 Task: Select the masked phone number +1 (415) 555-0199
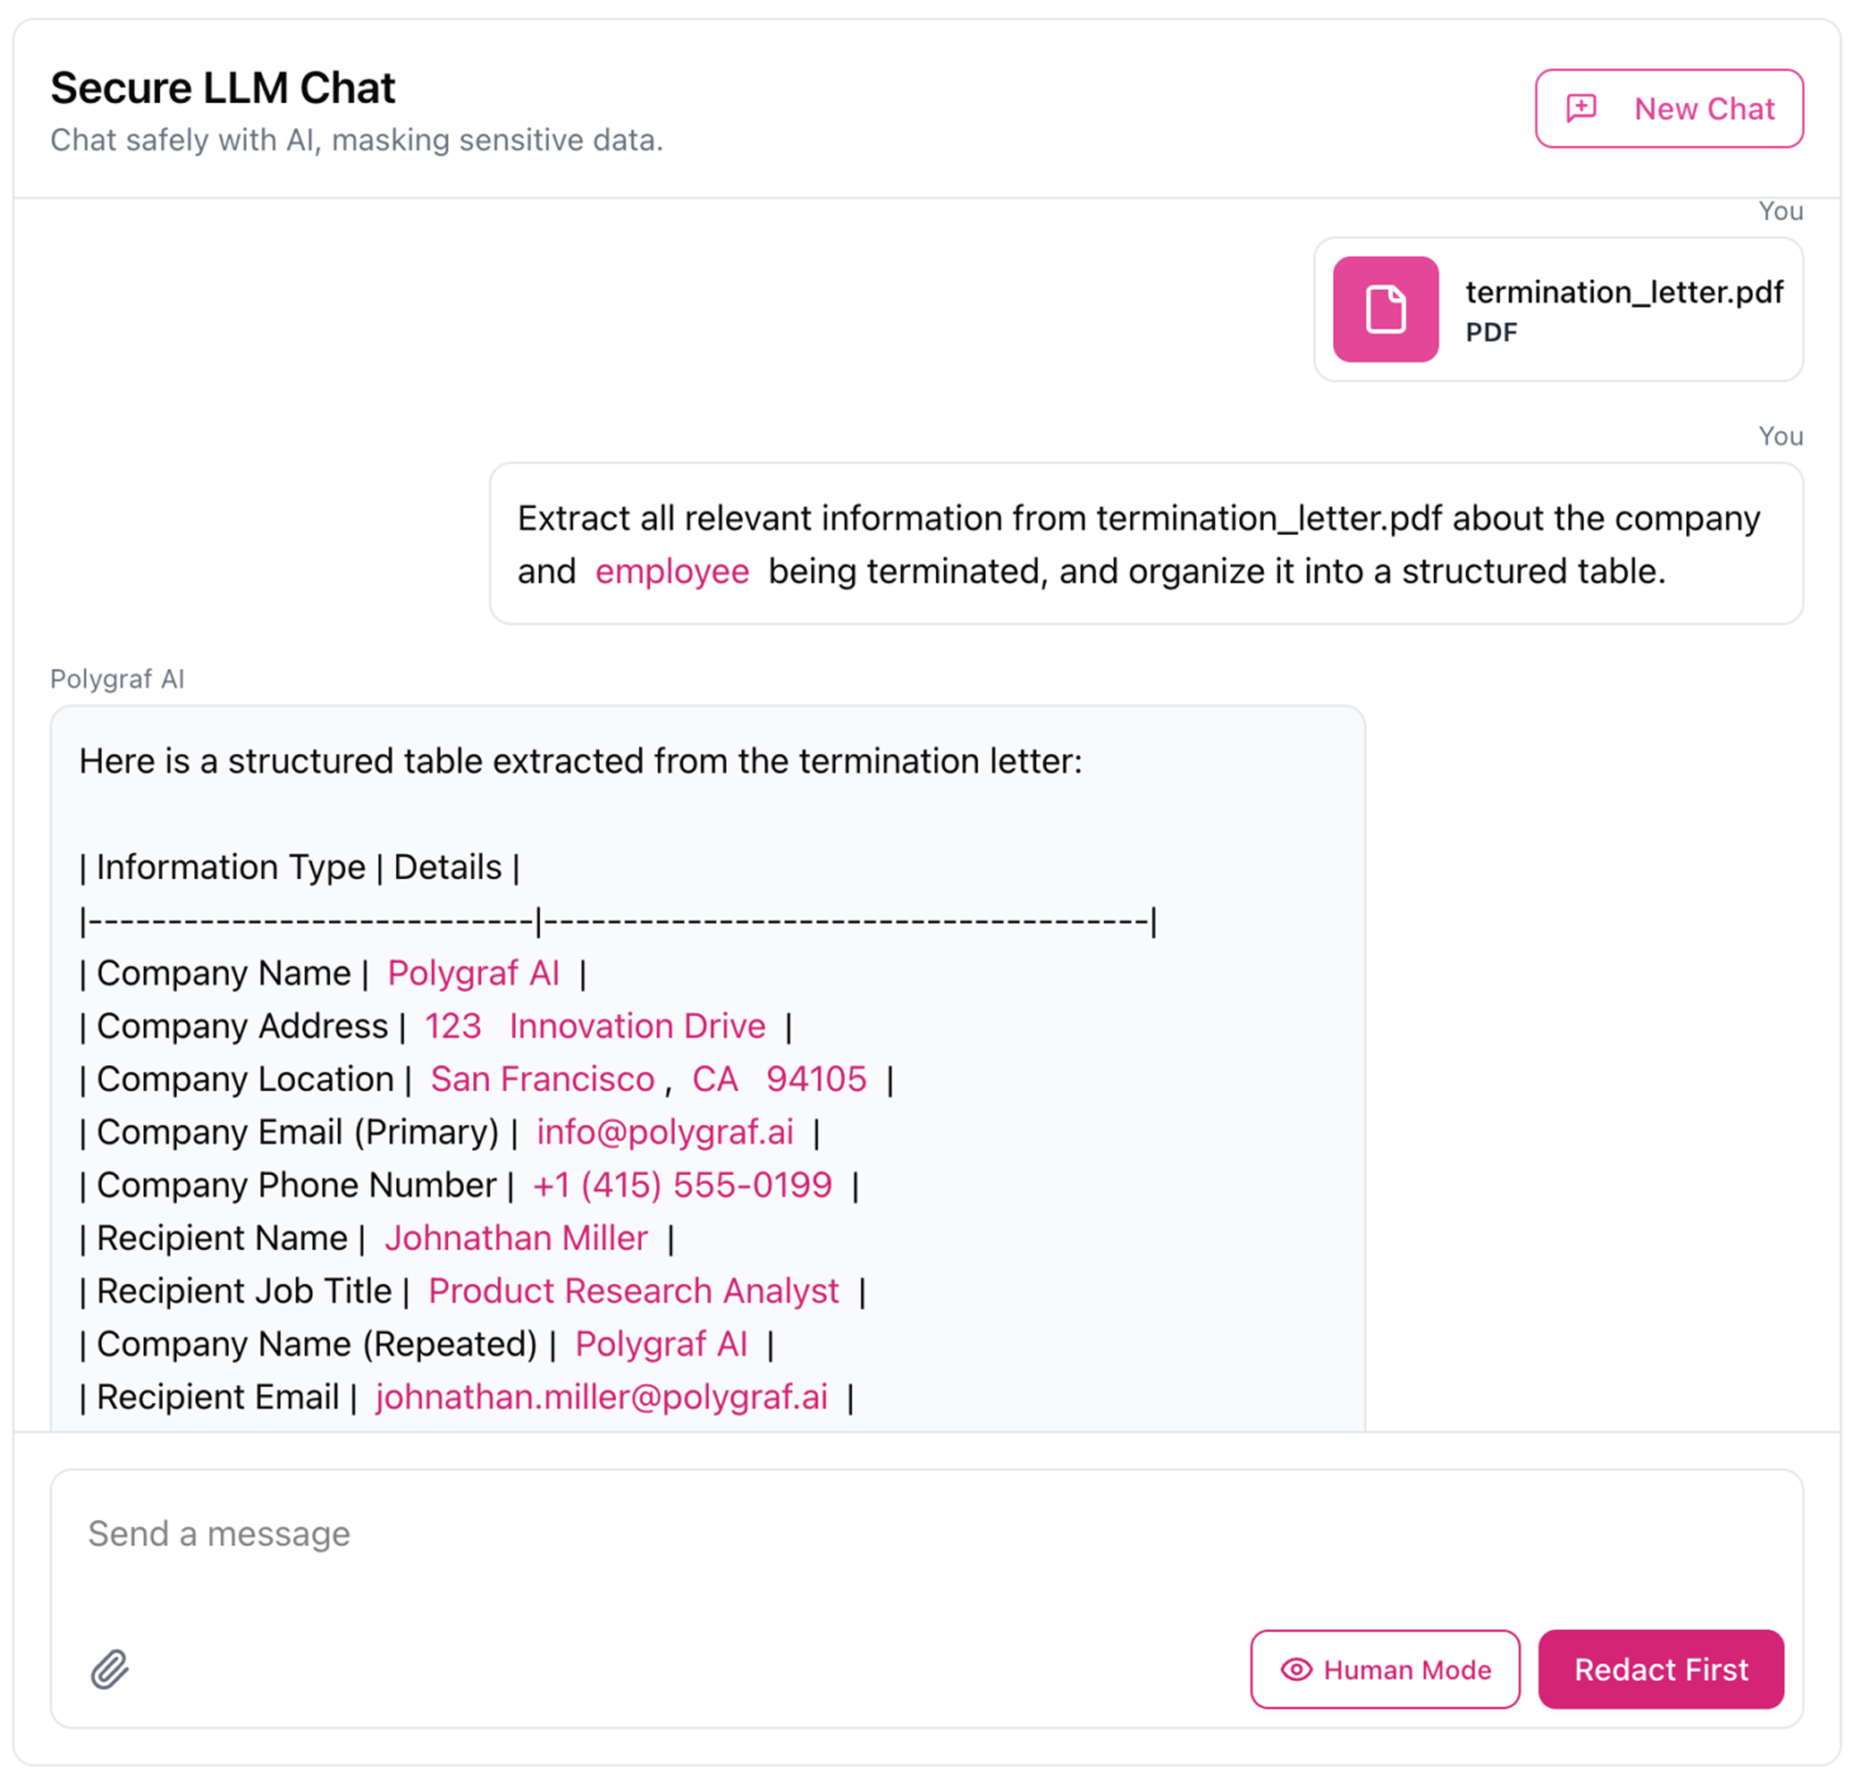click(682, 1185)
